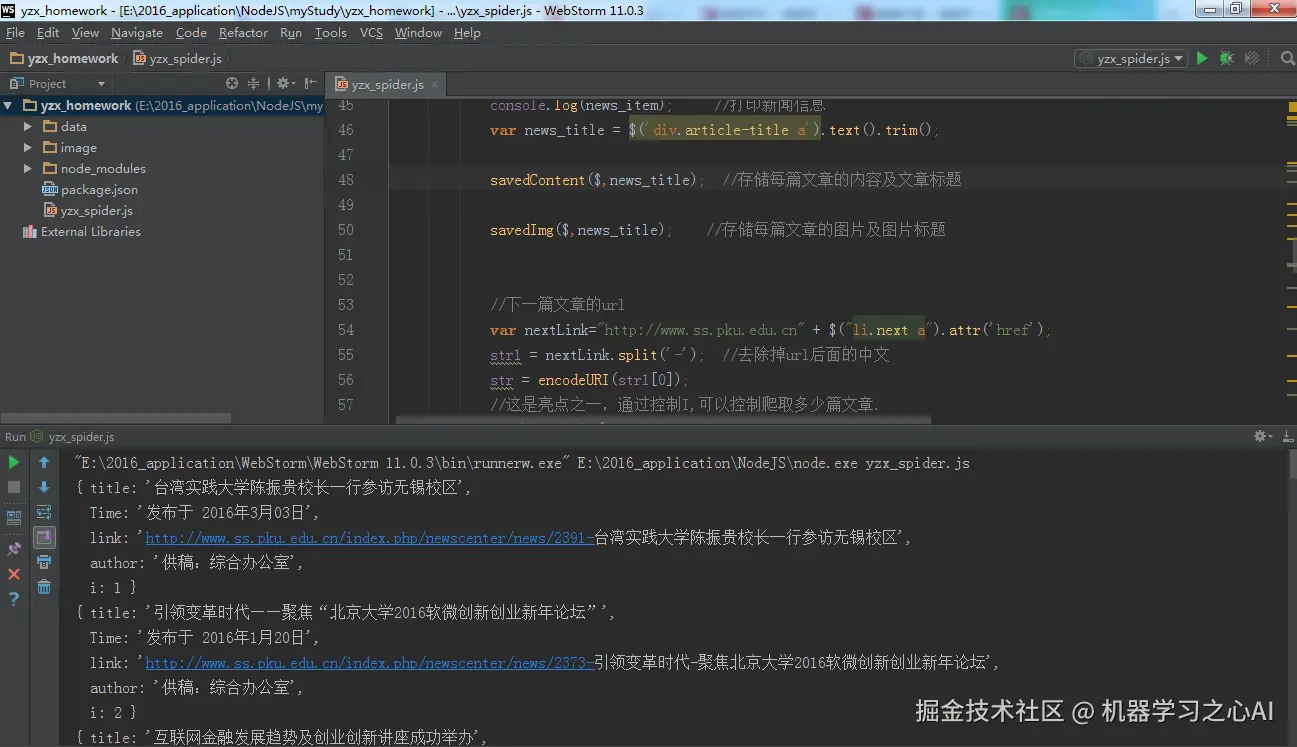Open Run panel settings gear
1297x747 pixels.
(x=1263, y=437)
